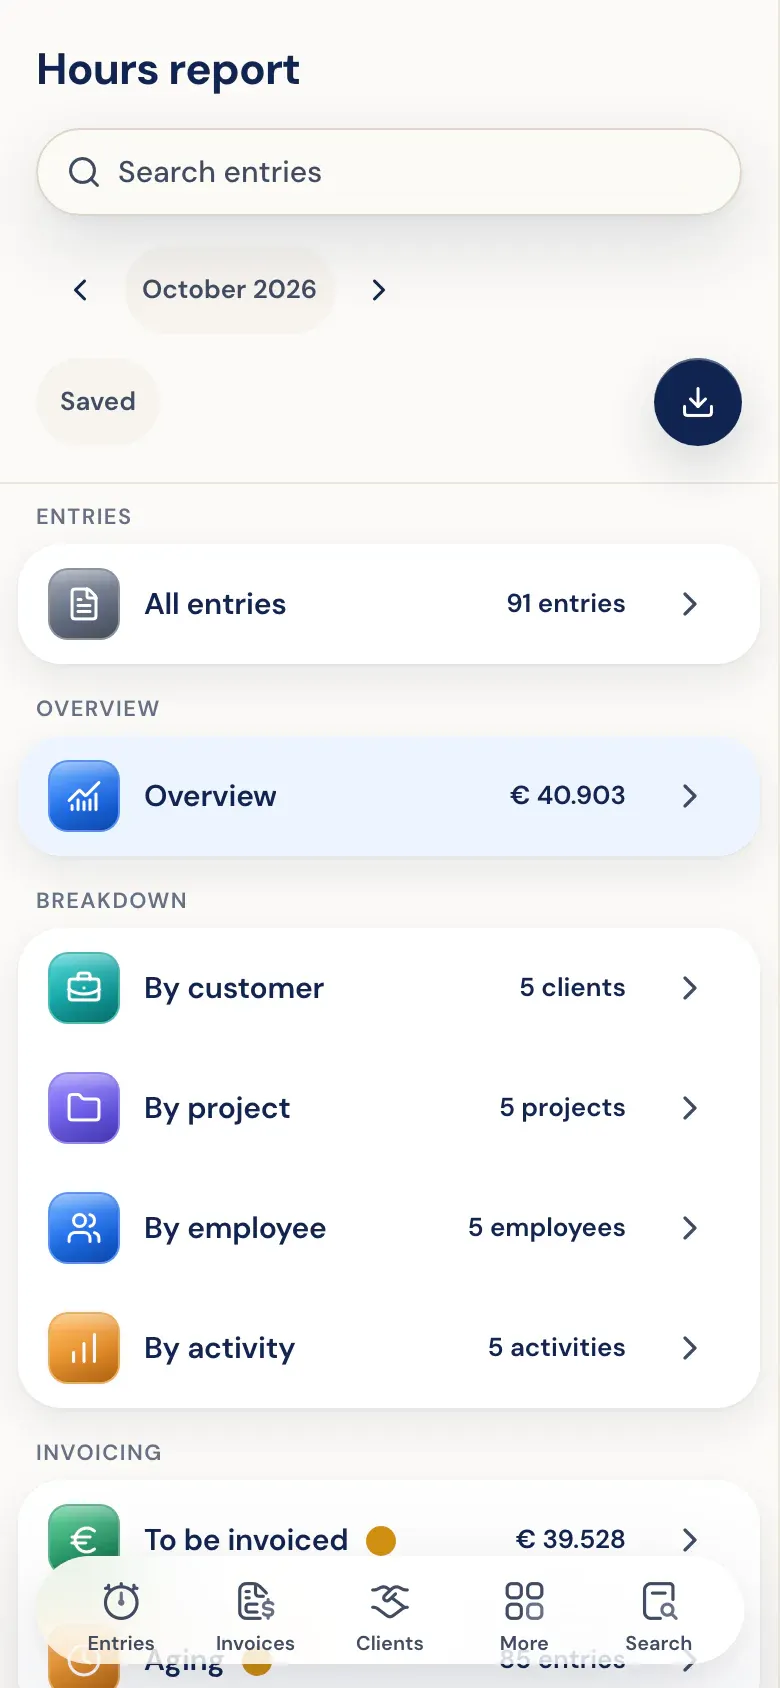Go to the next month
780x1688 pixels.
(378, 290)
